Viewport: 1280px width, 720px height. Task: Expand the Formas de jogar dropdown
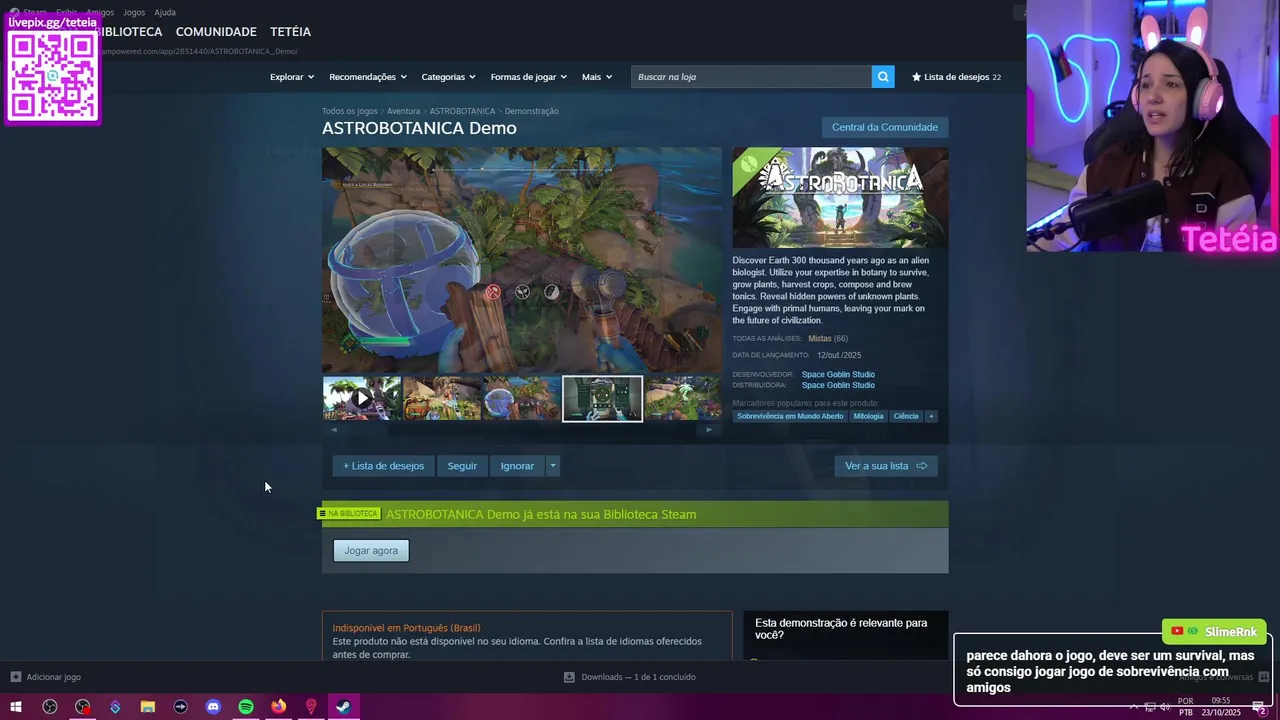(529, 77)
